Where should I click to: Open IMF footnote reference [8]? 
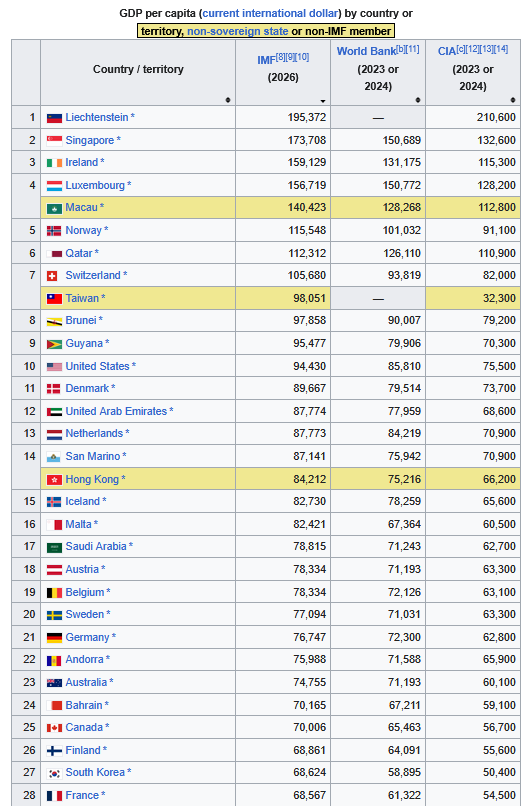pos(281,57)
